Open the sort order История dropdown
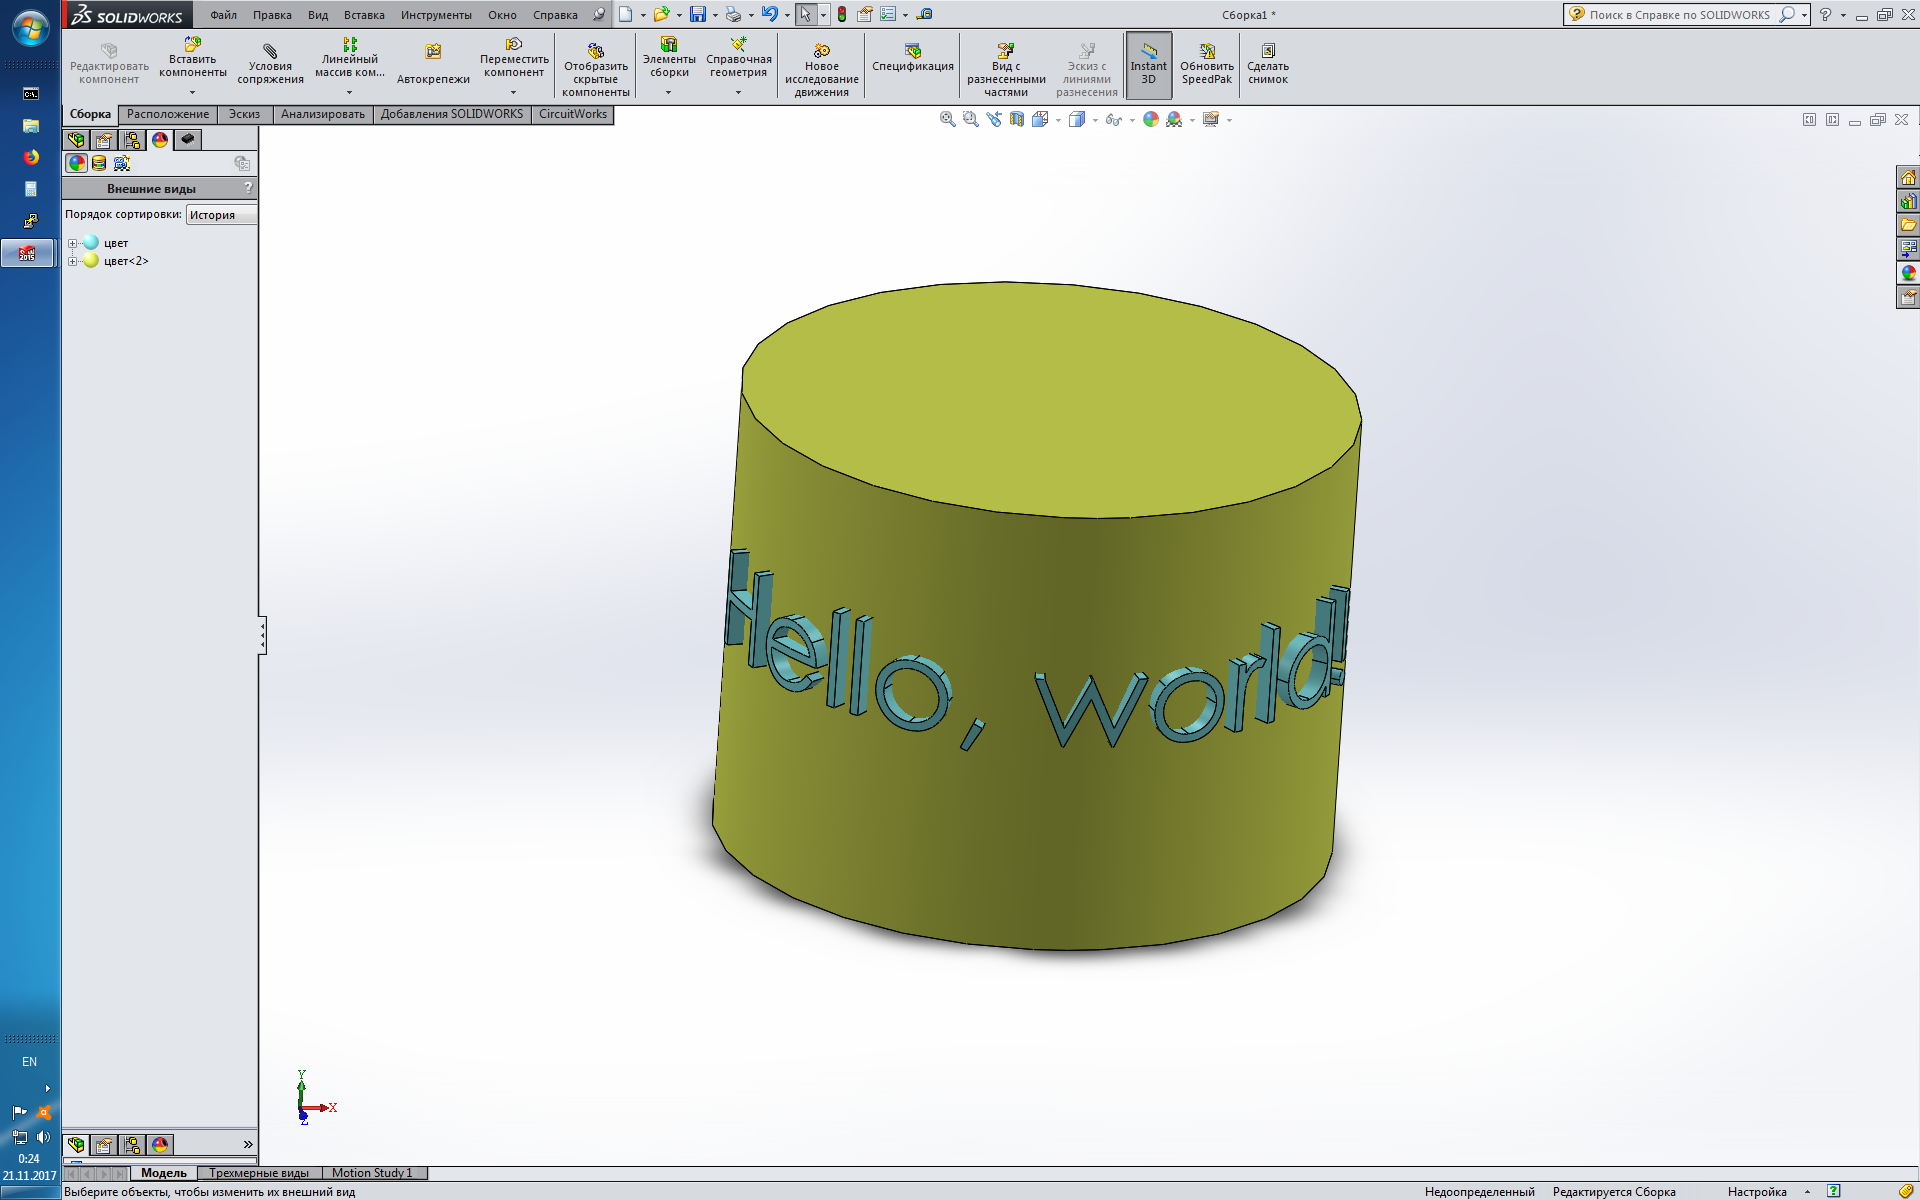The height and width of the screenshot is (1200, 1920). (x=221, y=215)
